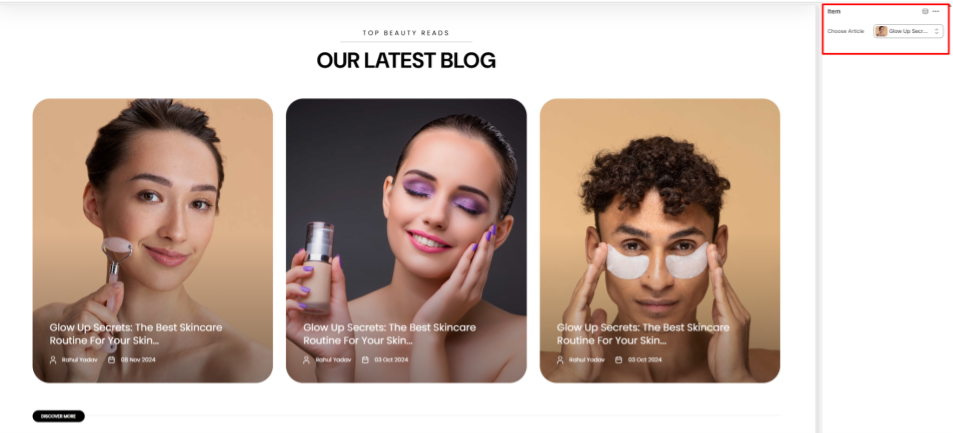Screen dimensions: 953x433
Task: Click the Discover More button
Action: click(x=58, y=416)
